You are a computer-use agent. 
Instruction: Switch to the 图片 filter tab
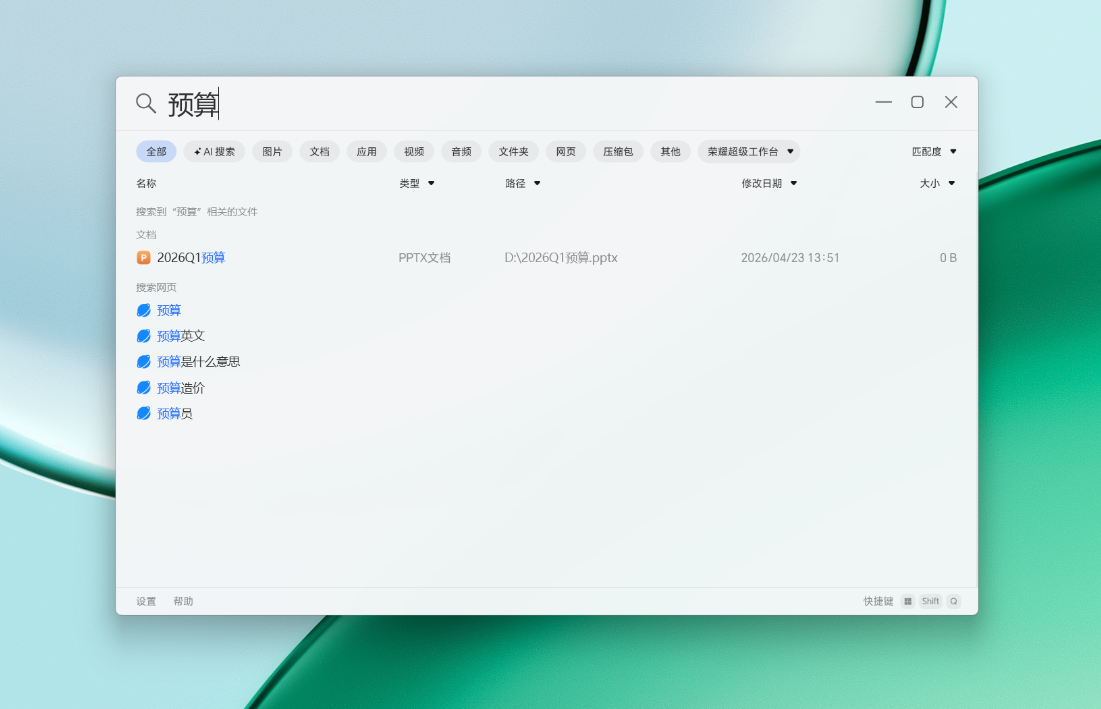(x=272, y=152)
